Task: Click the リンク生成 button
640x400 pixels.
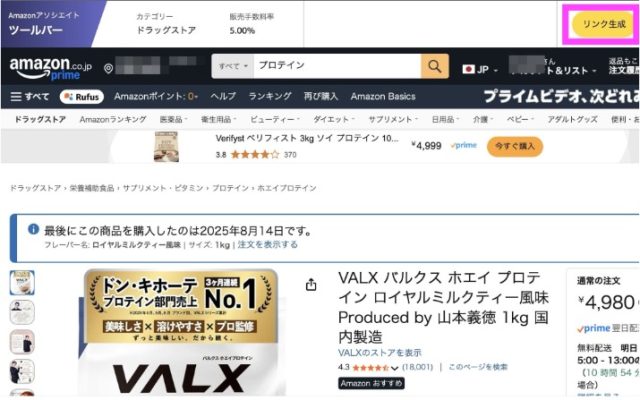Action: tap(604, 24)
